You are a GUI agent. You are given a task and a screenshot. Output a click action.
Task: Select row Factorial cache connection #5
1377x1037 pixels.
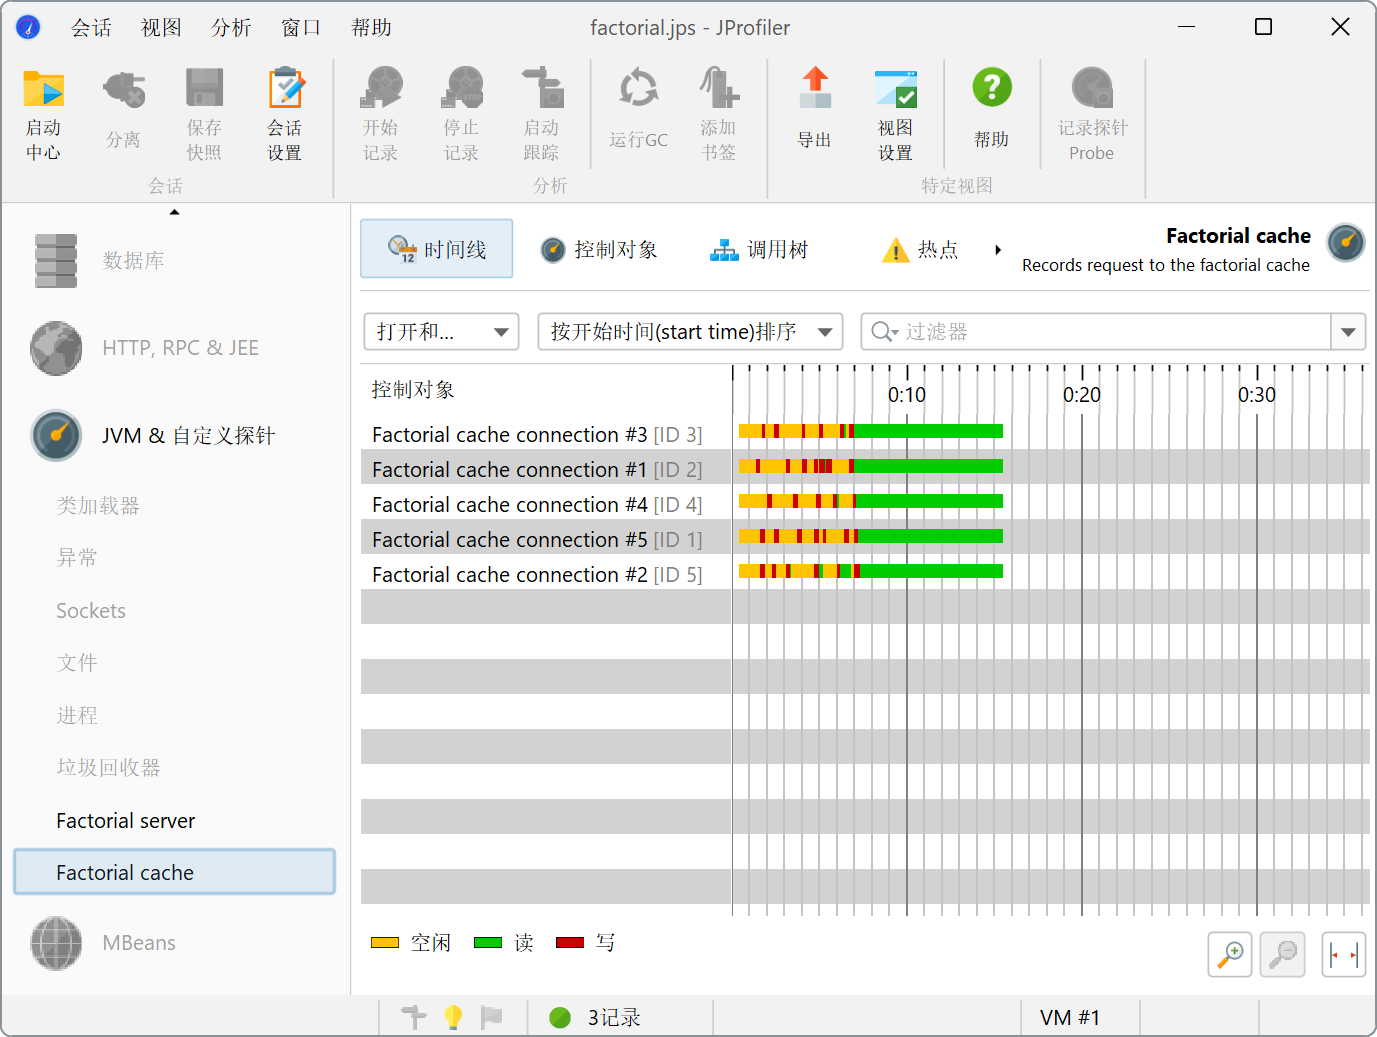coord(865,539)
